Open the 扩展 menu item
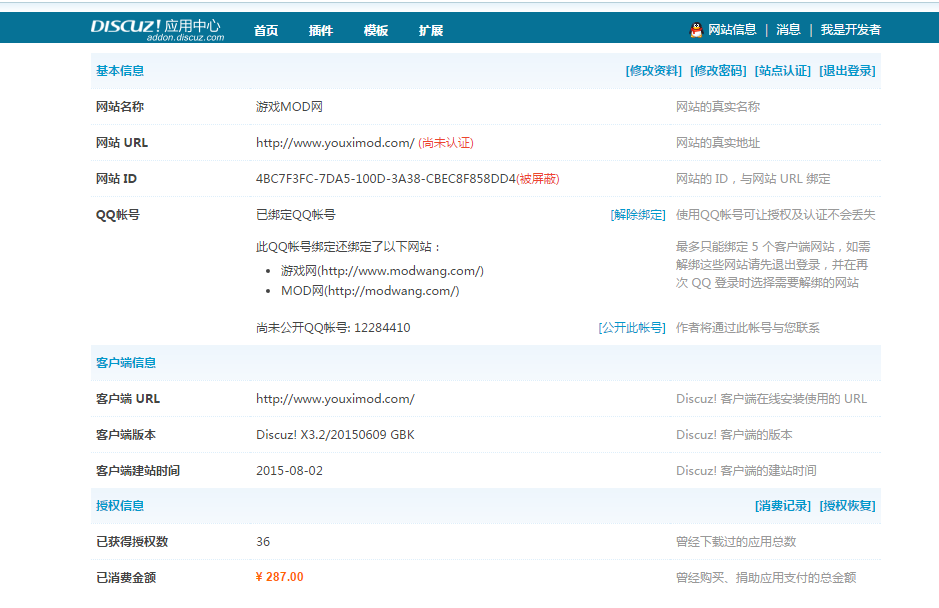939x608 pixels. 431,31
